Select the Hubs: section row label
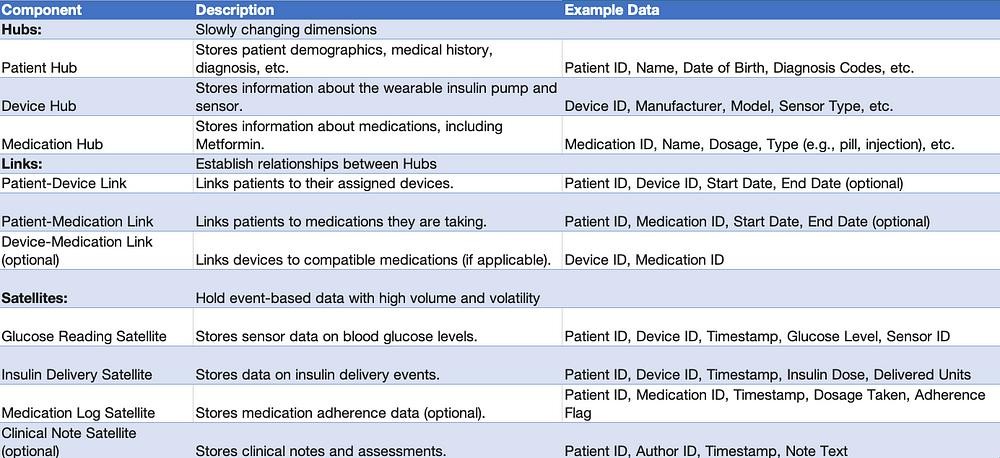The height and width of the screenshot is (458, 1000). coord(22,30)
